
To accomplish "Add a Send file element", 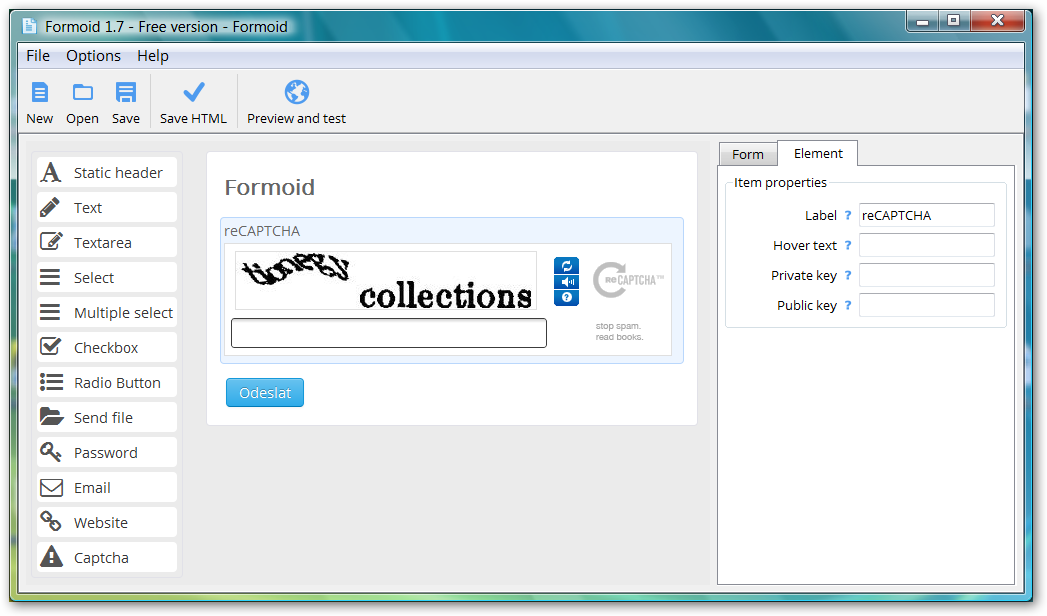I will (x=108, y=417).
